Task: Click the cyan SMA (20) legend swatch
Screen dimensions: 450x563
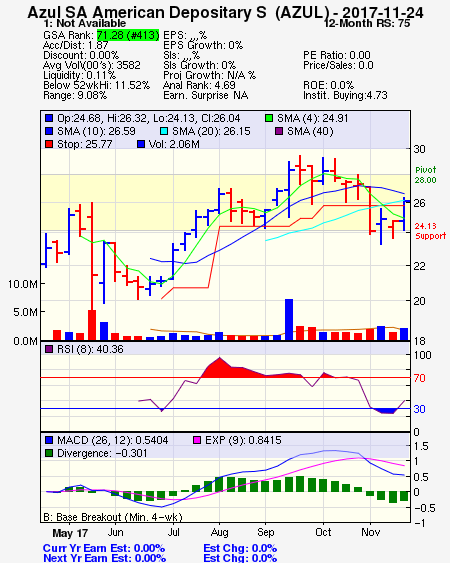Action: click(164, 131)
